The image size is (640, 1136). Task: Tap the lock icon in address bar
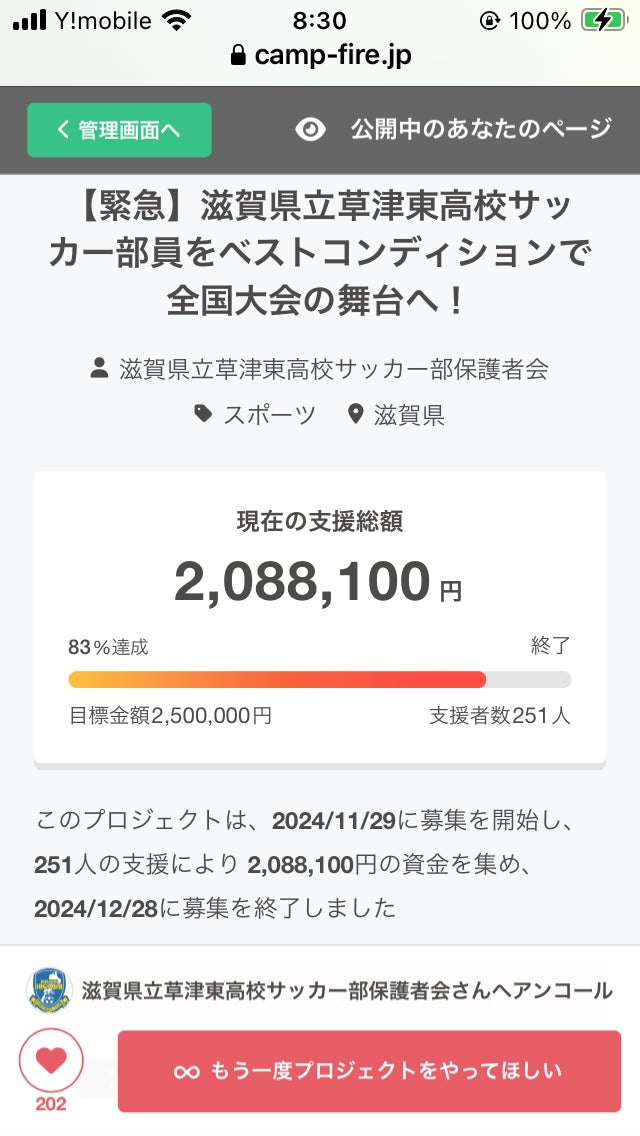click(238, 55)
